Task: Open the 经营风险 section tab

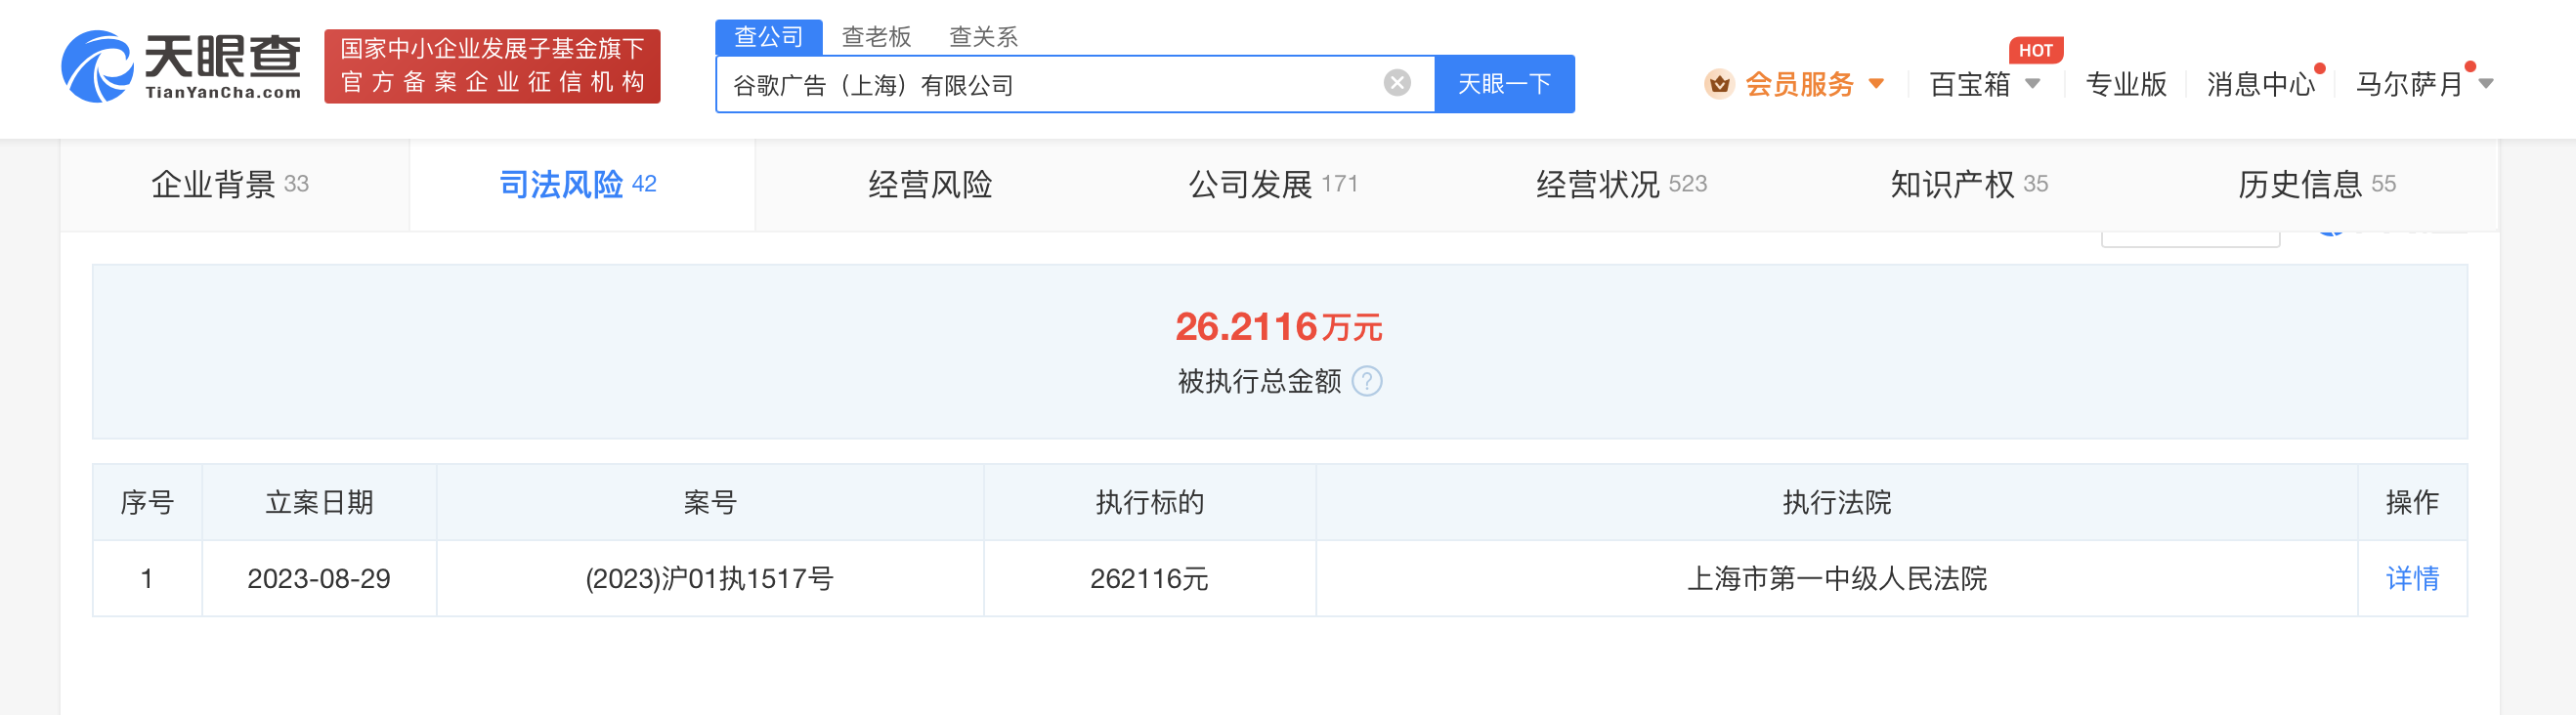Action: click(x=929, y=184)
